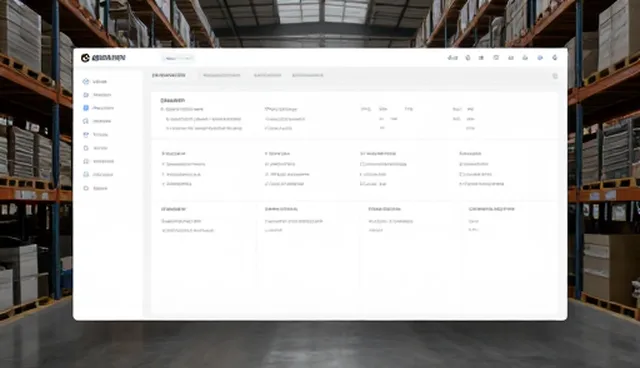Click the last sidebar item's circular icon

tap(86, 188)
